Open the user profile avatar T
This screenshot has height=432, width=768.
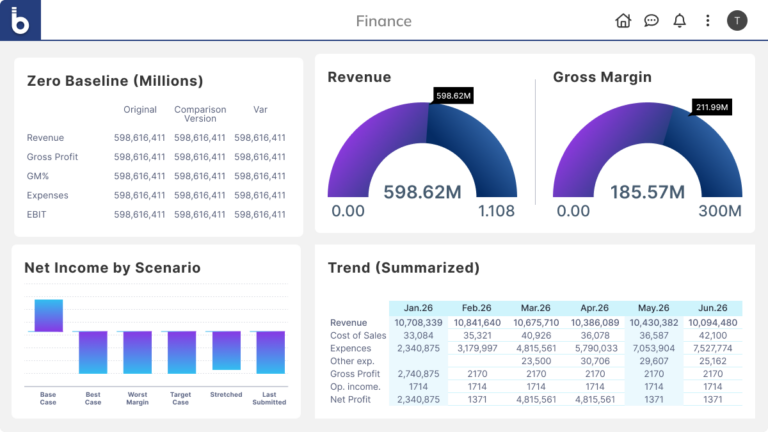pos(737,21)
